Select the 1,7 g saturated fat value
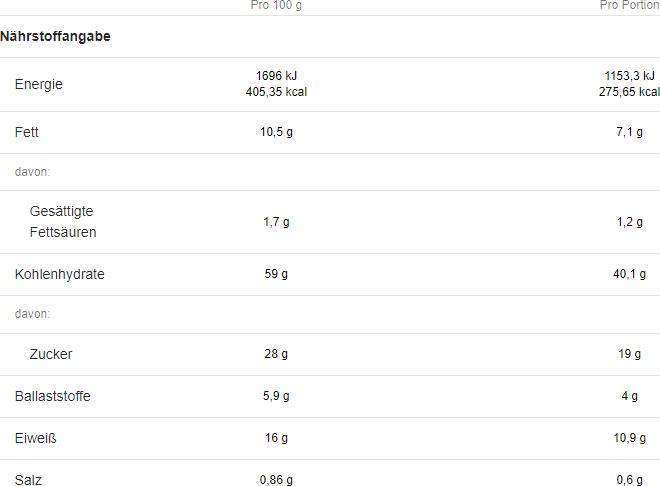The height and width of the screenshot is (486, 660). tap(277, 222)
